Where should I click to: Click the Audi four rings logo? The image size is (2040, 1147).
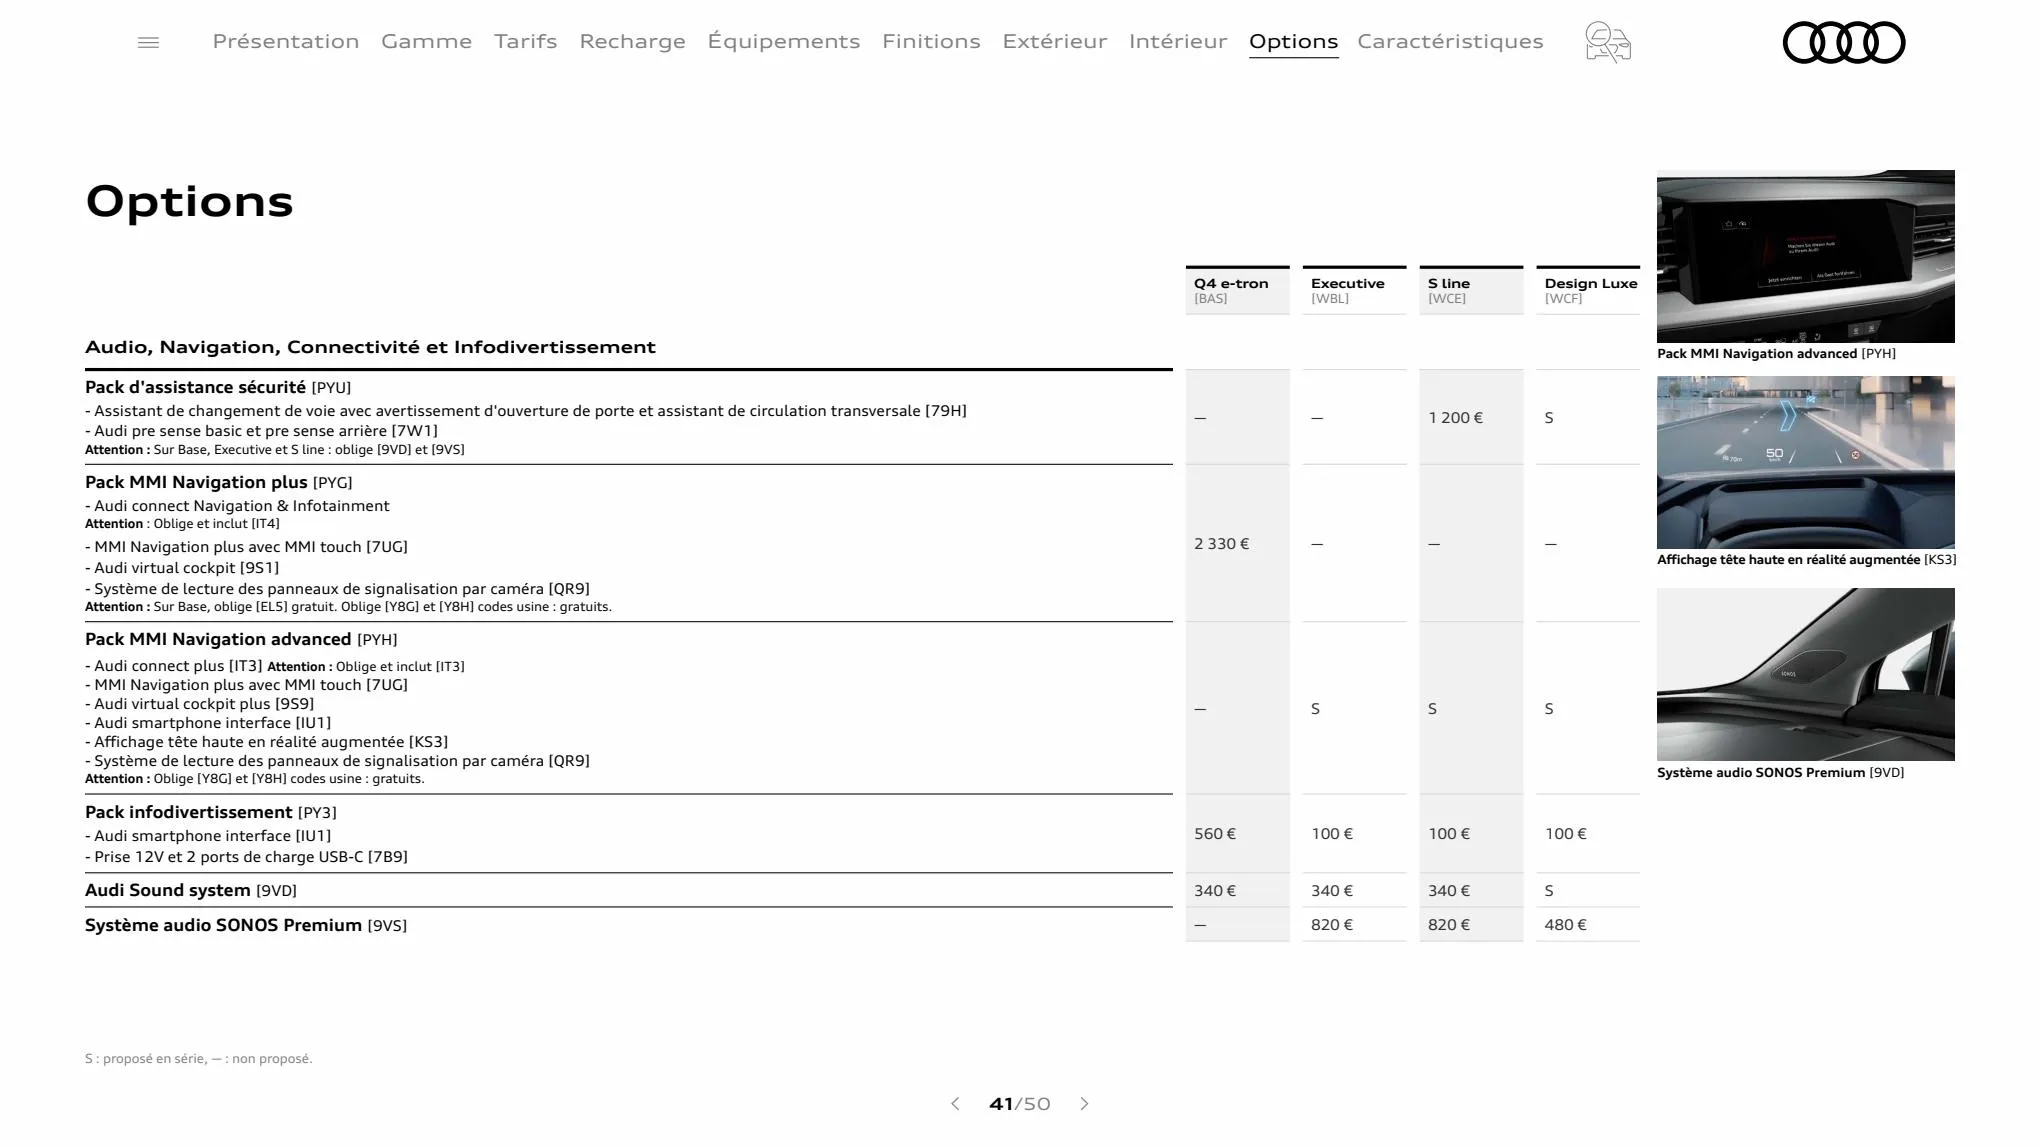click(1844, 42)
